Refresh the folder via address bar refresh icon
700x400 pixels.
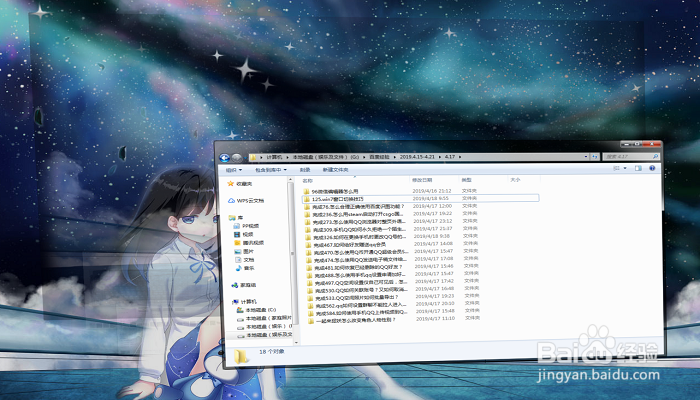coord(595,157)
